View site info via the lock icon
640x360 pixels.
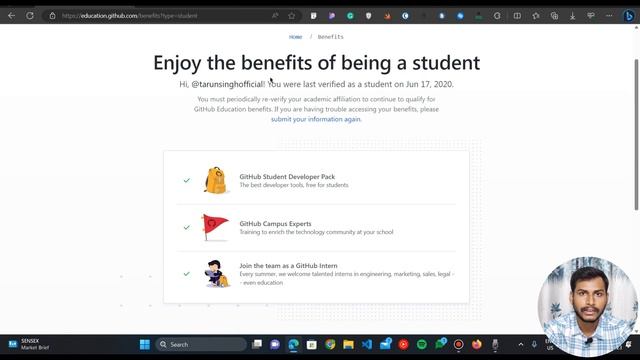pyautogui.click(x=52, y=16)
